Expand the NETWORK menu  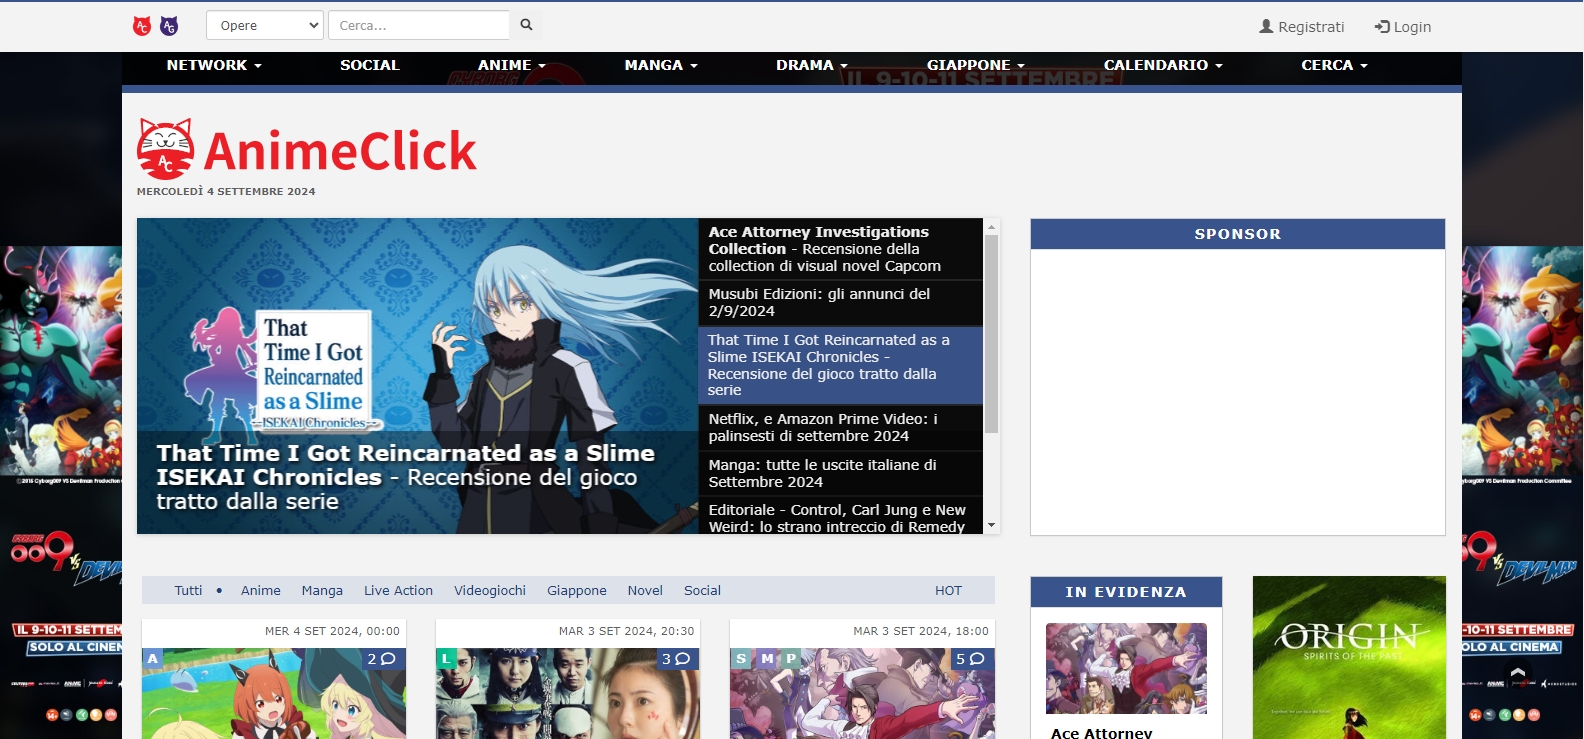click(x=214, y=65)
